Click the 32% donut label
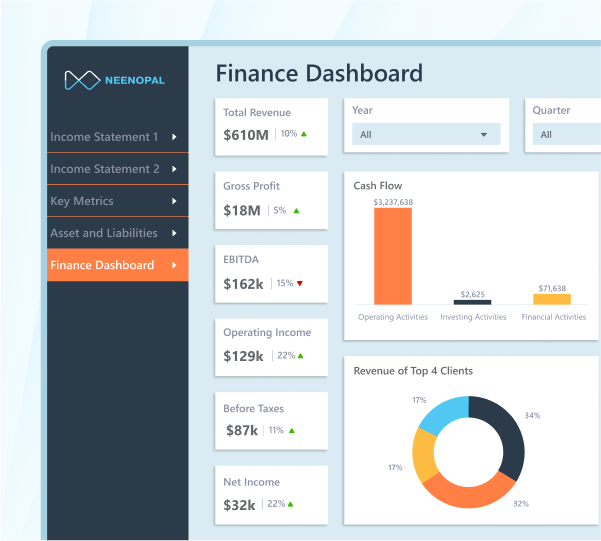The width and height of the screenshot is (601, 541). pyautogui.click(x=521, y=504)
